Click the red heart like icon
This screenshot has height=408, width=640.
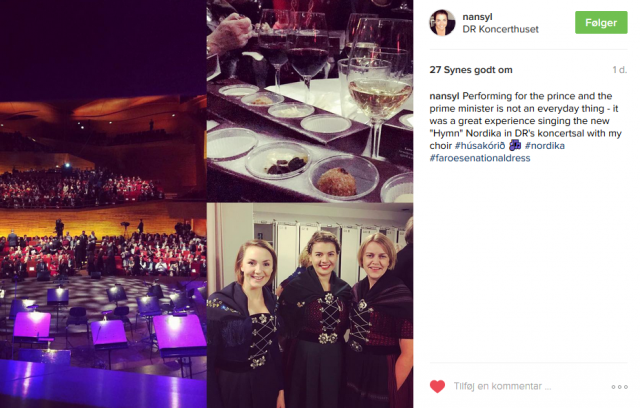[437, 386]
